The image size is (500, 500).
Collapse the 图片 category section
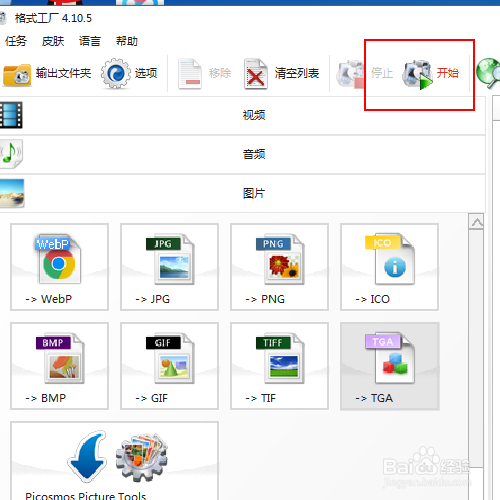pyautogui.click(x=242, y=193)
